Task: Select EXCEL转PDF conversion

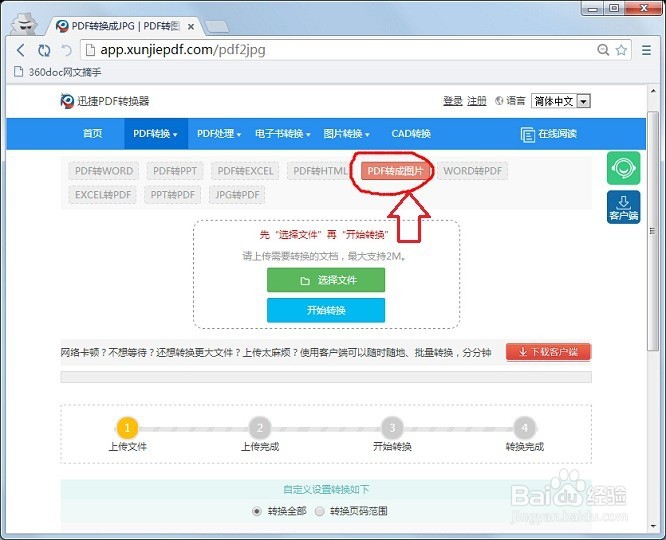Action: (102, 195)
